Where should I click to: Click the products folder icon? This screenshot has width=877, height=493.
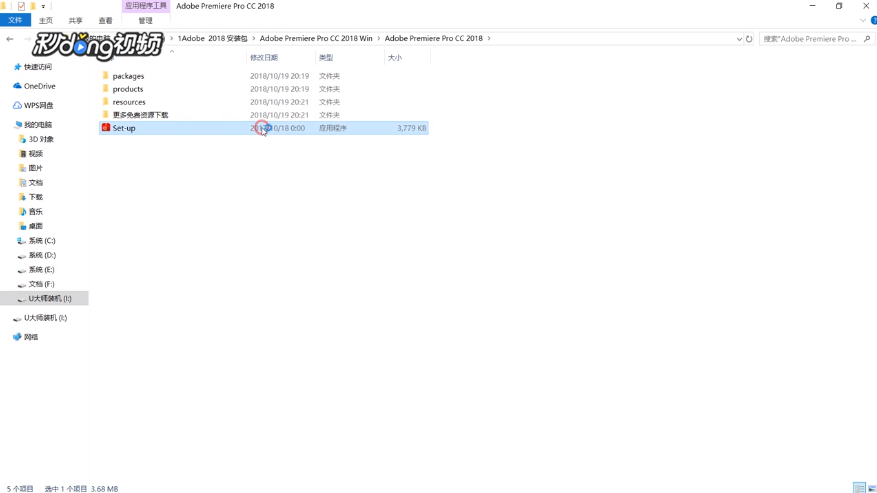pos(105,88)
